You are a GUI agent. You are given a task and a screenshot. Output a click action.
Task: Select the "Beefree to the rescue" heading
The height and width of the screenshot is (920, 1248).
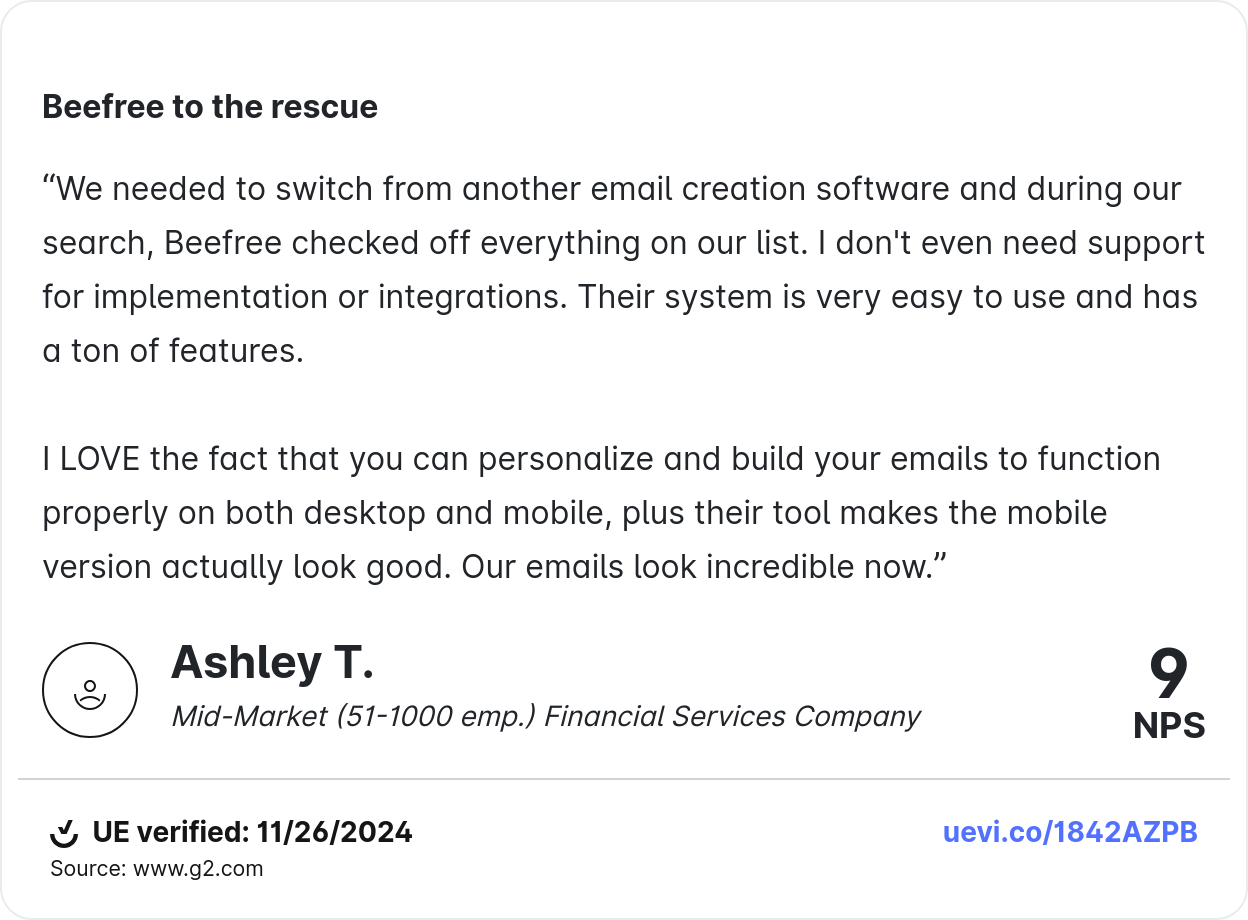(x=210, y=107)
